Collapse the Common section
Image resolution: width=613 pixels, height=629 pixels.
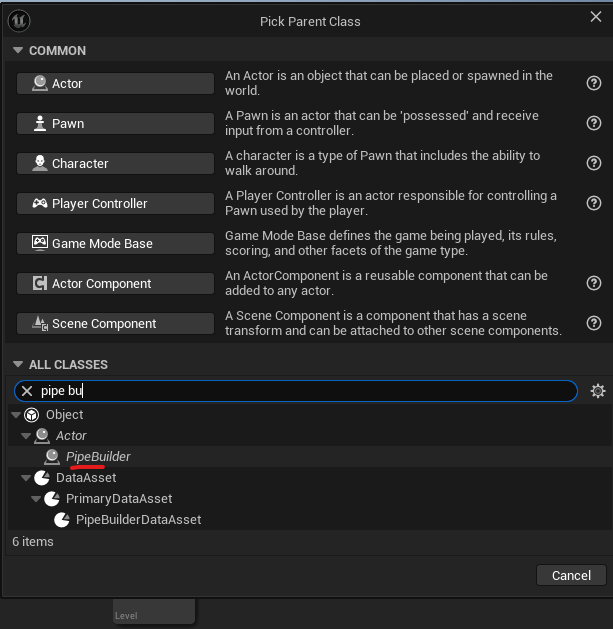(x=18, y=51)
